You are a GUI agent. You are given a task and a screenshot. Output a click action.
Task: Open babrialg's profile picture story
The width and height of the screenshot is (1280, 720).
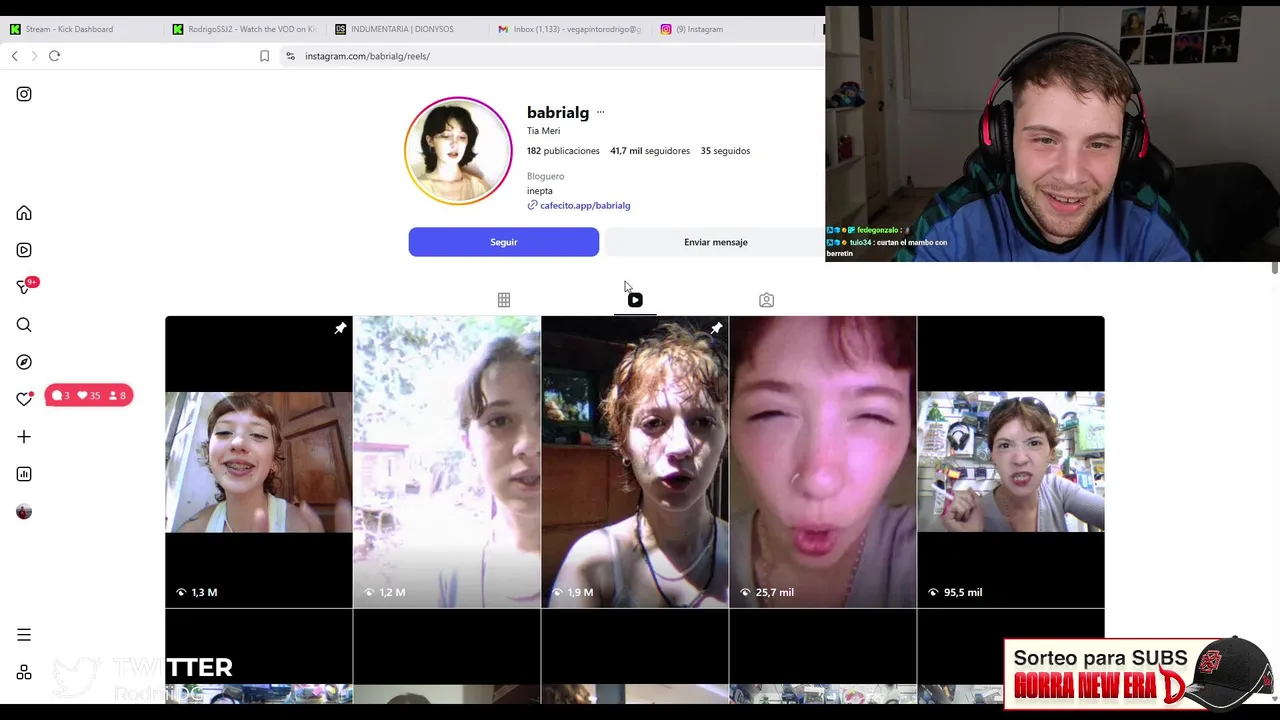458,151
